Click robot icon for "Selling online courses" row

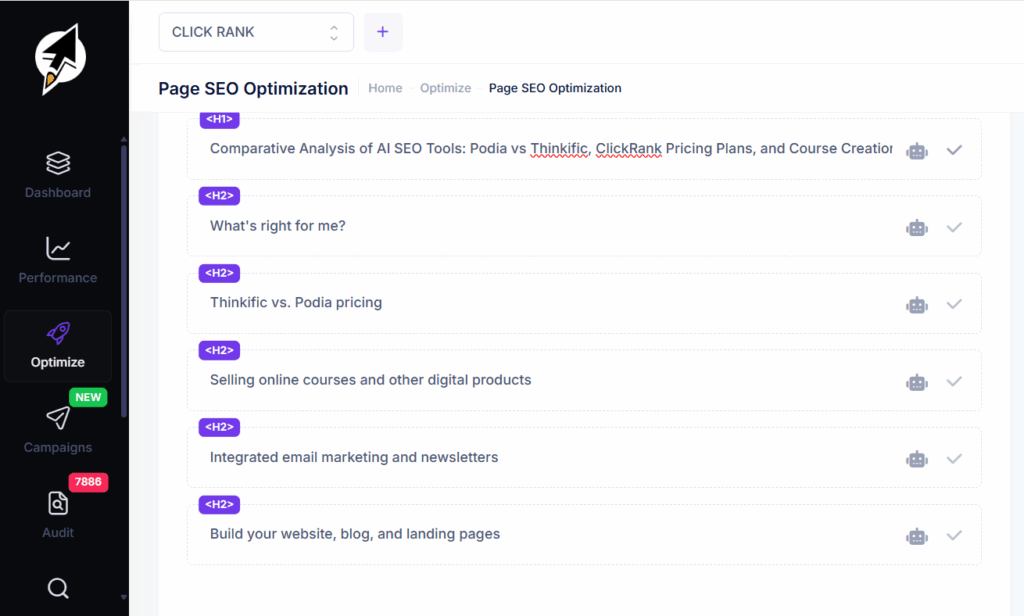coord(917,382)
